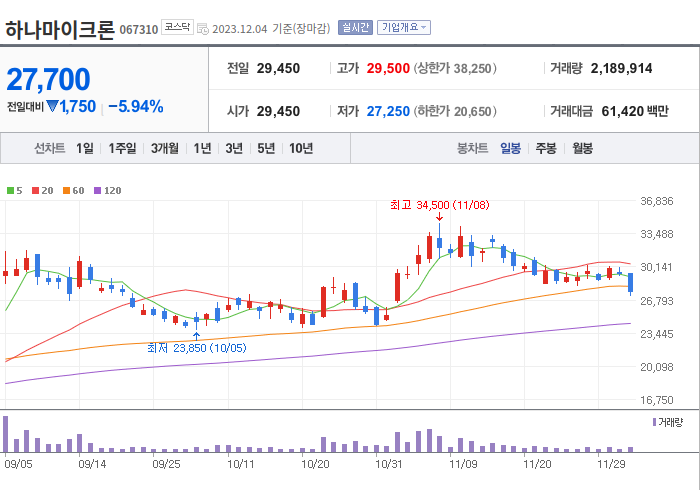Click the 전일 value 29,450
This screenshot has width=700, height=490.
tap(278, 68)
